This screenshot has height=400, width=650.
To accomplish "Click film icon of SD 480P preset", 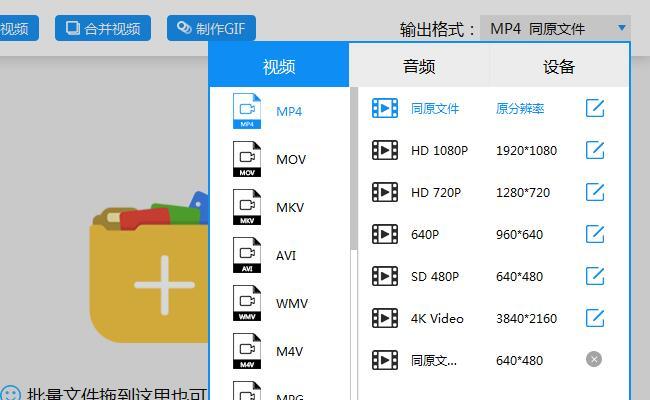I will [x=385, y=276].
